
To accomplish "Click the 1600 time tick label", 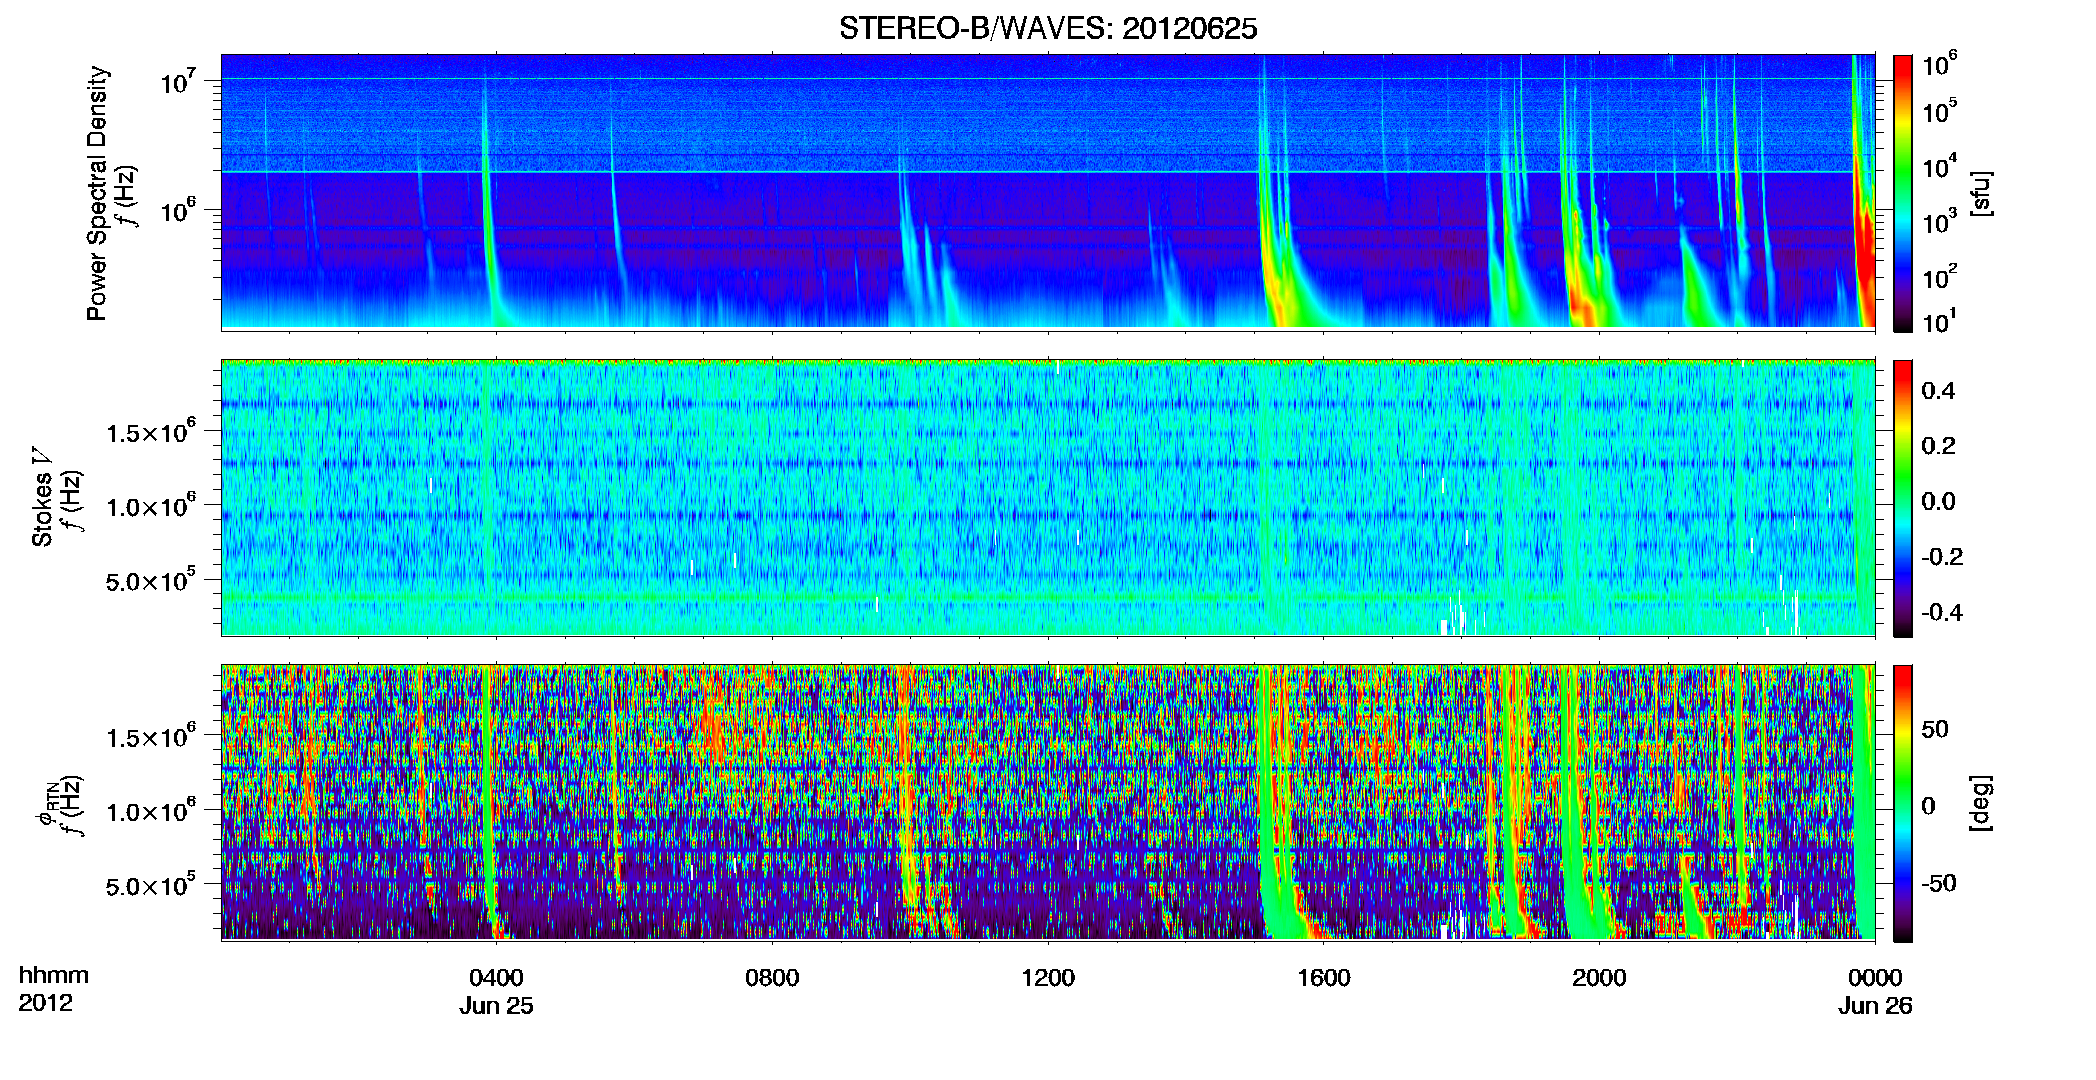I will coord(1324,977).
